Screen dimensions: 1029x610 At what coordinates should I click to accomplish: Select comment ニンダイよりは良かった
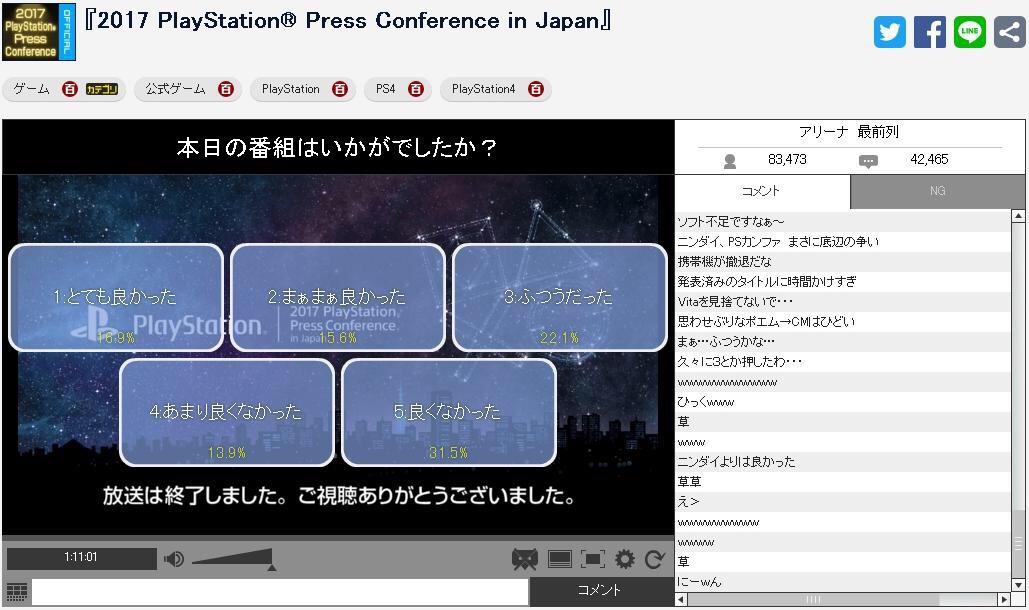click(x=843, y=462)
